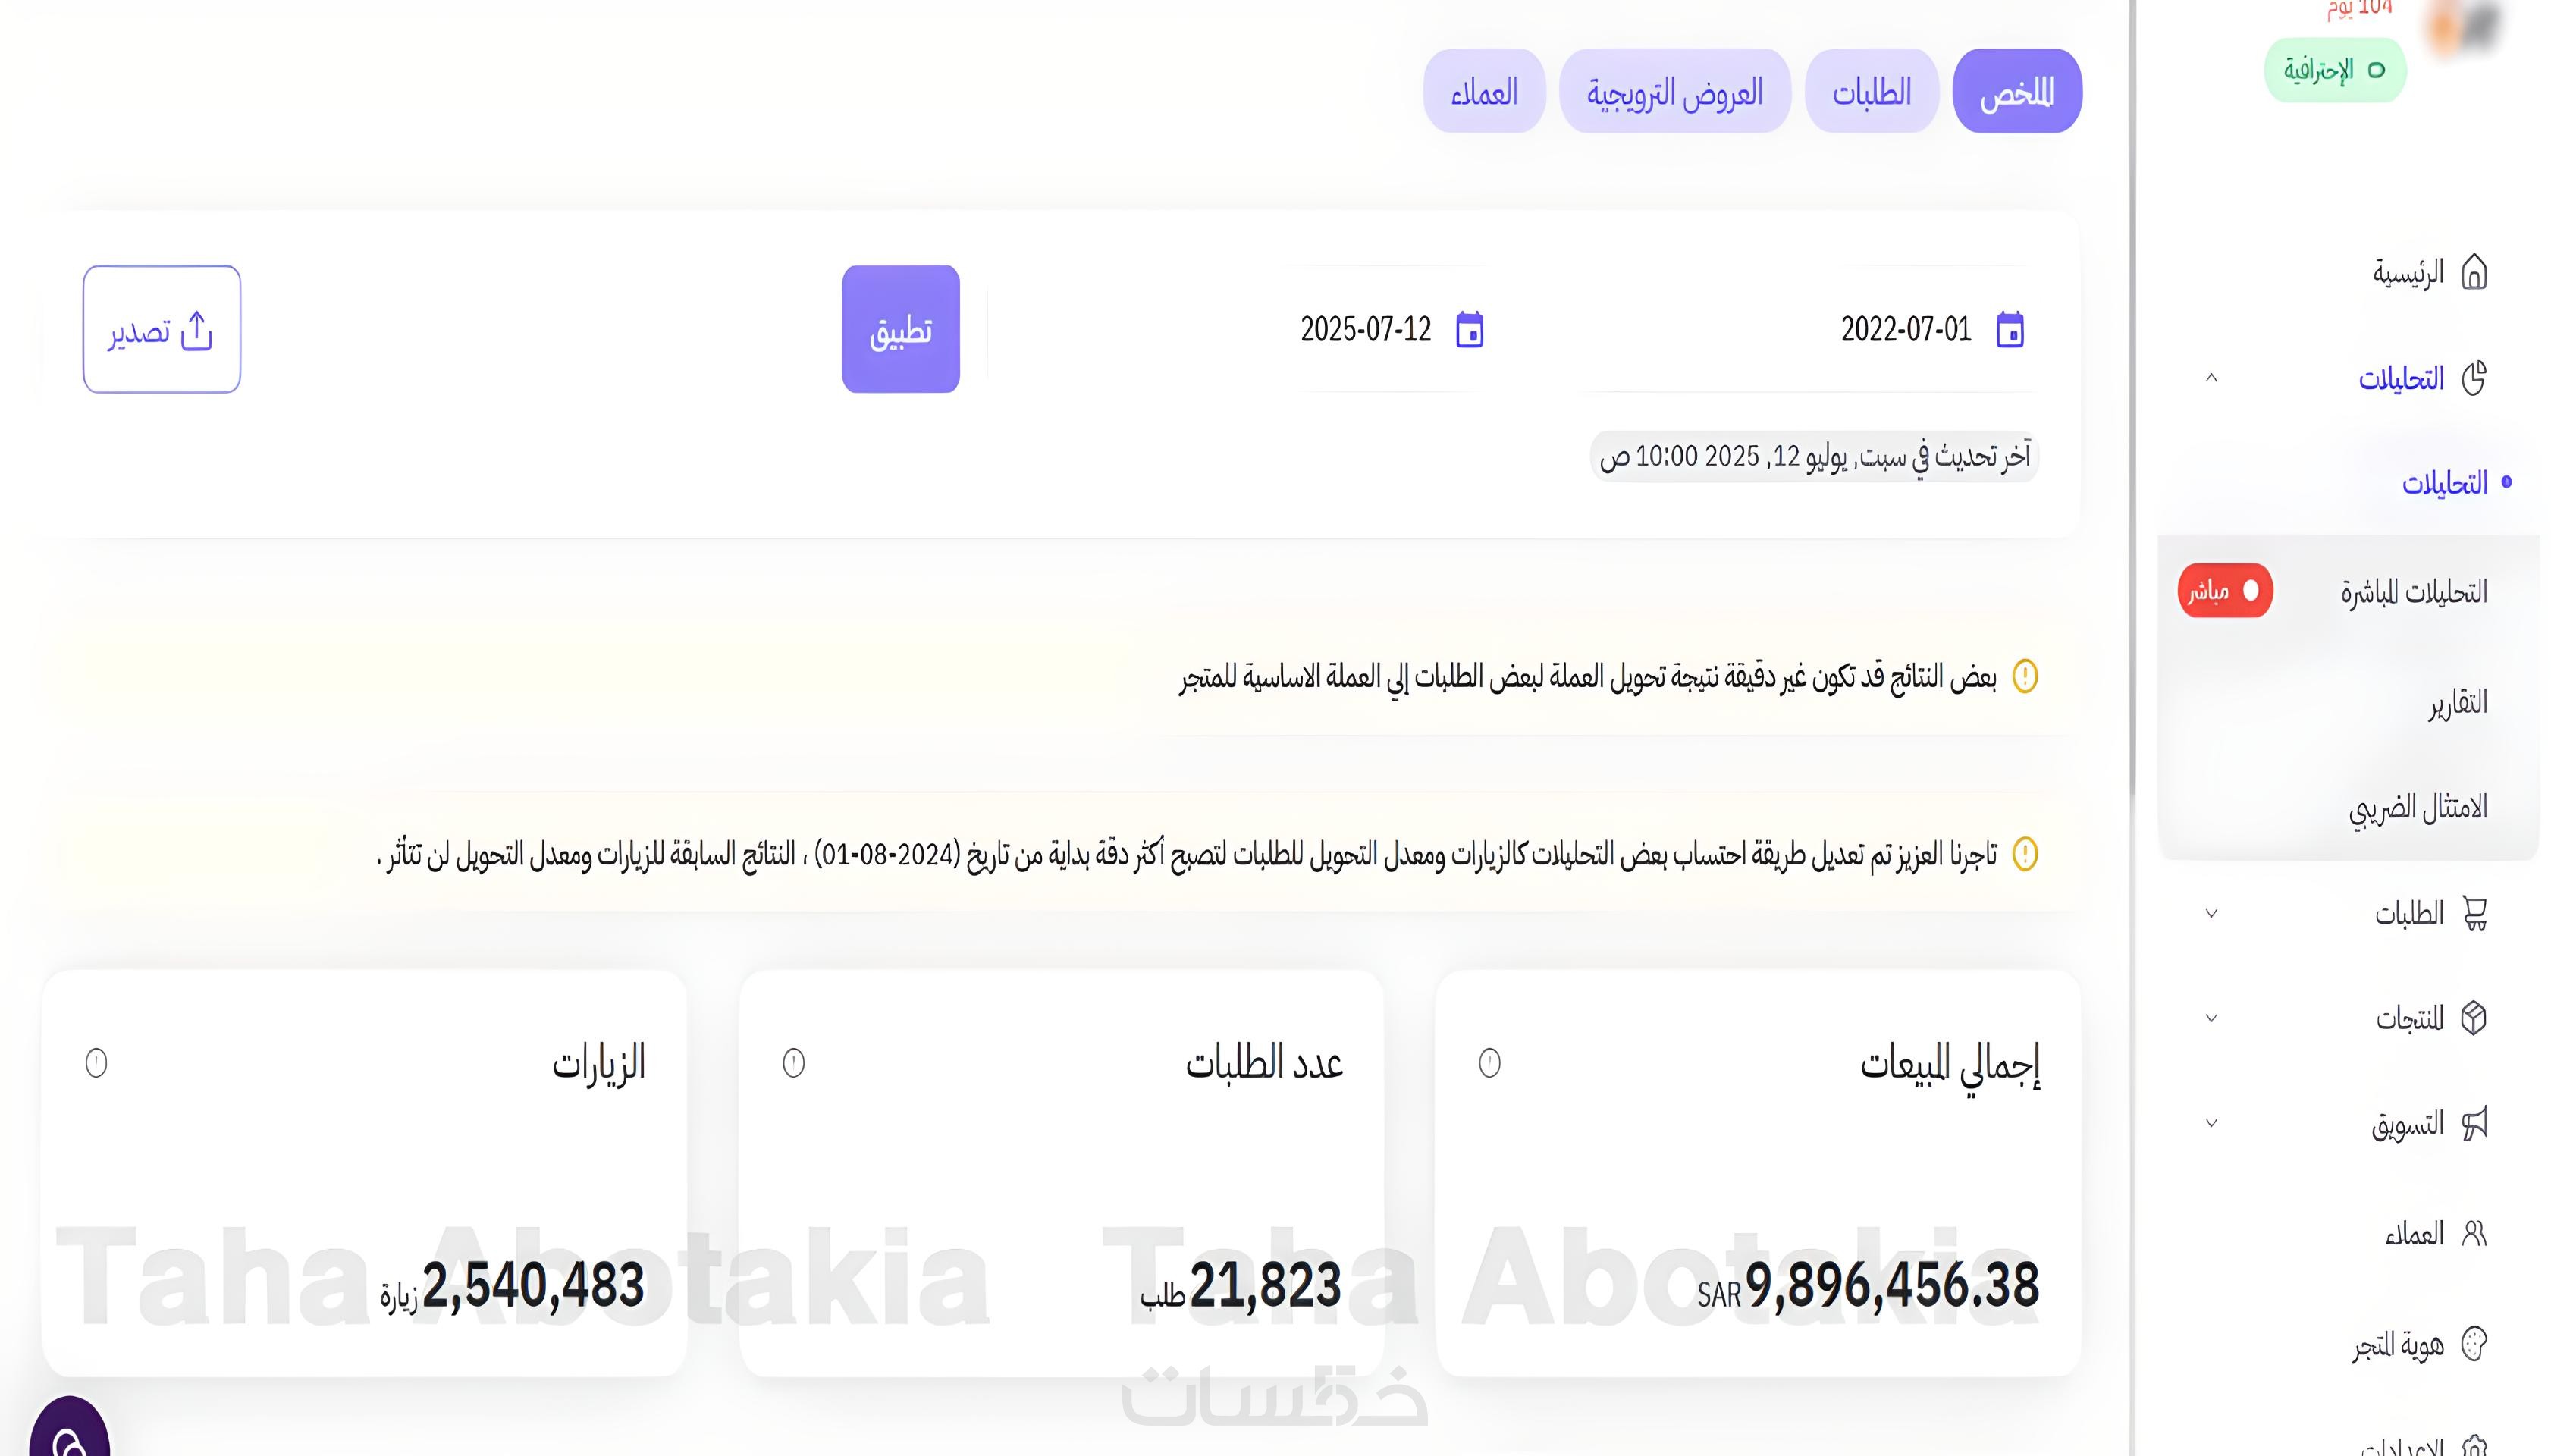
Task: Click the آخر تحديث last update label
Action: tap(1814, 456)
